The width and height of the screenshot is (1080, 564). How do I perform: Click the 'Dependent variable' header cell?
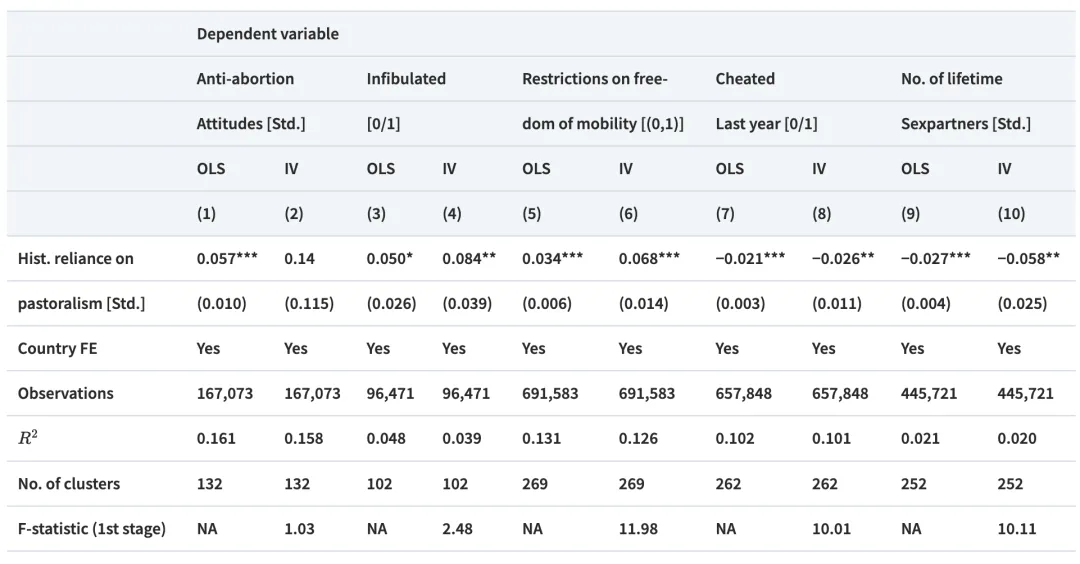pos(267,34)
